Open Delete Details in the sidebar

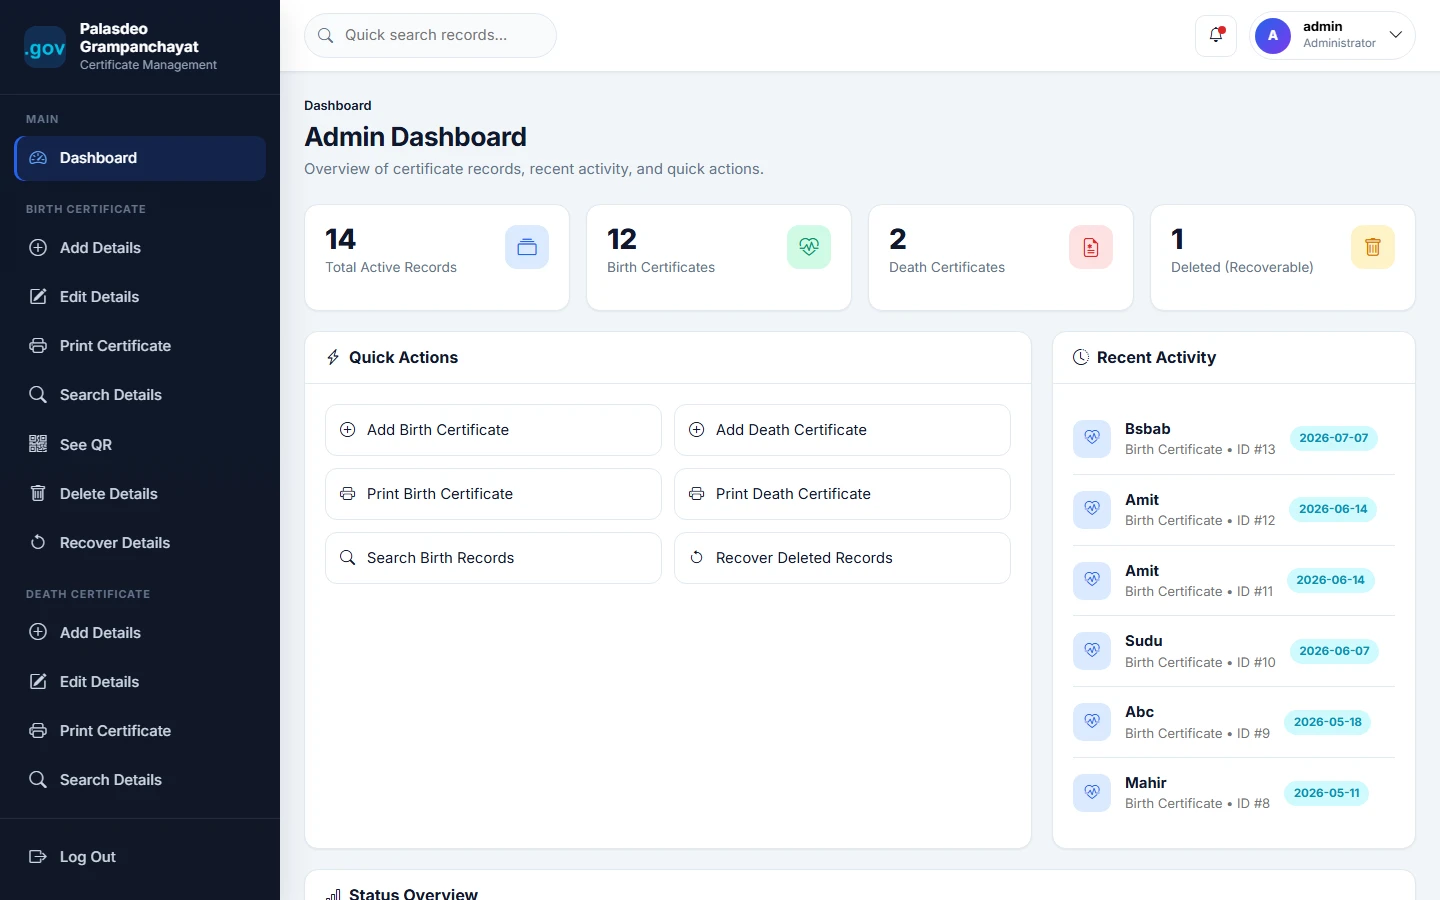(140, 494)
